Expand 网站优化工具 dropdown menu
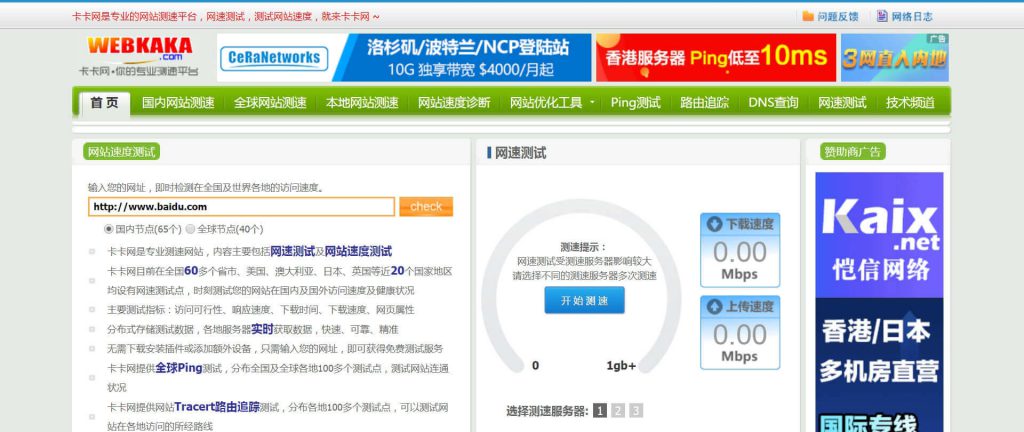Viewport: 1024px width, 432px height. coord(552,102)
